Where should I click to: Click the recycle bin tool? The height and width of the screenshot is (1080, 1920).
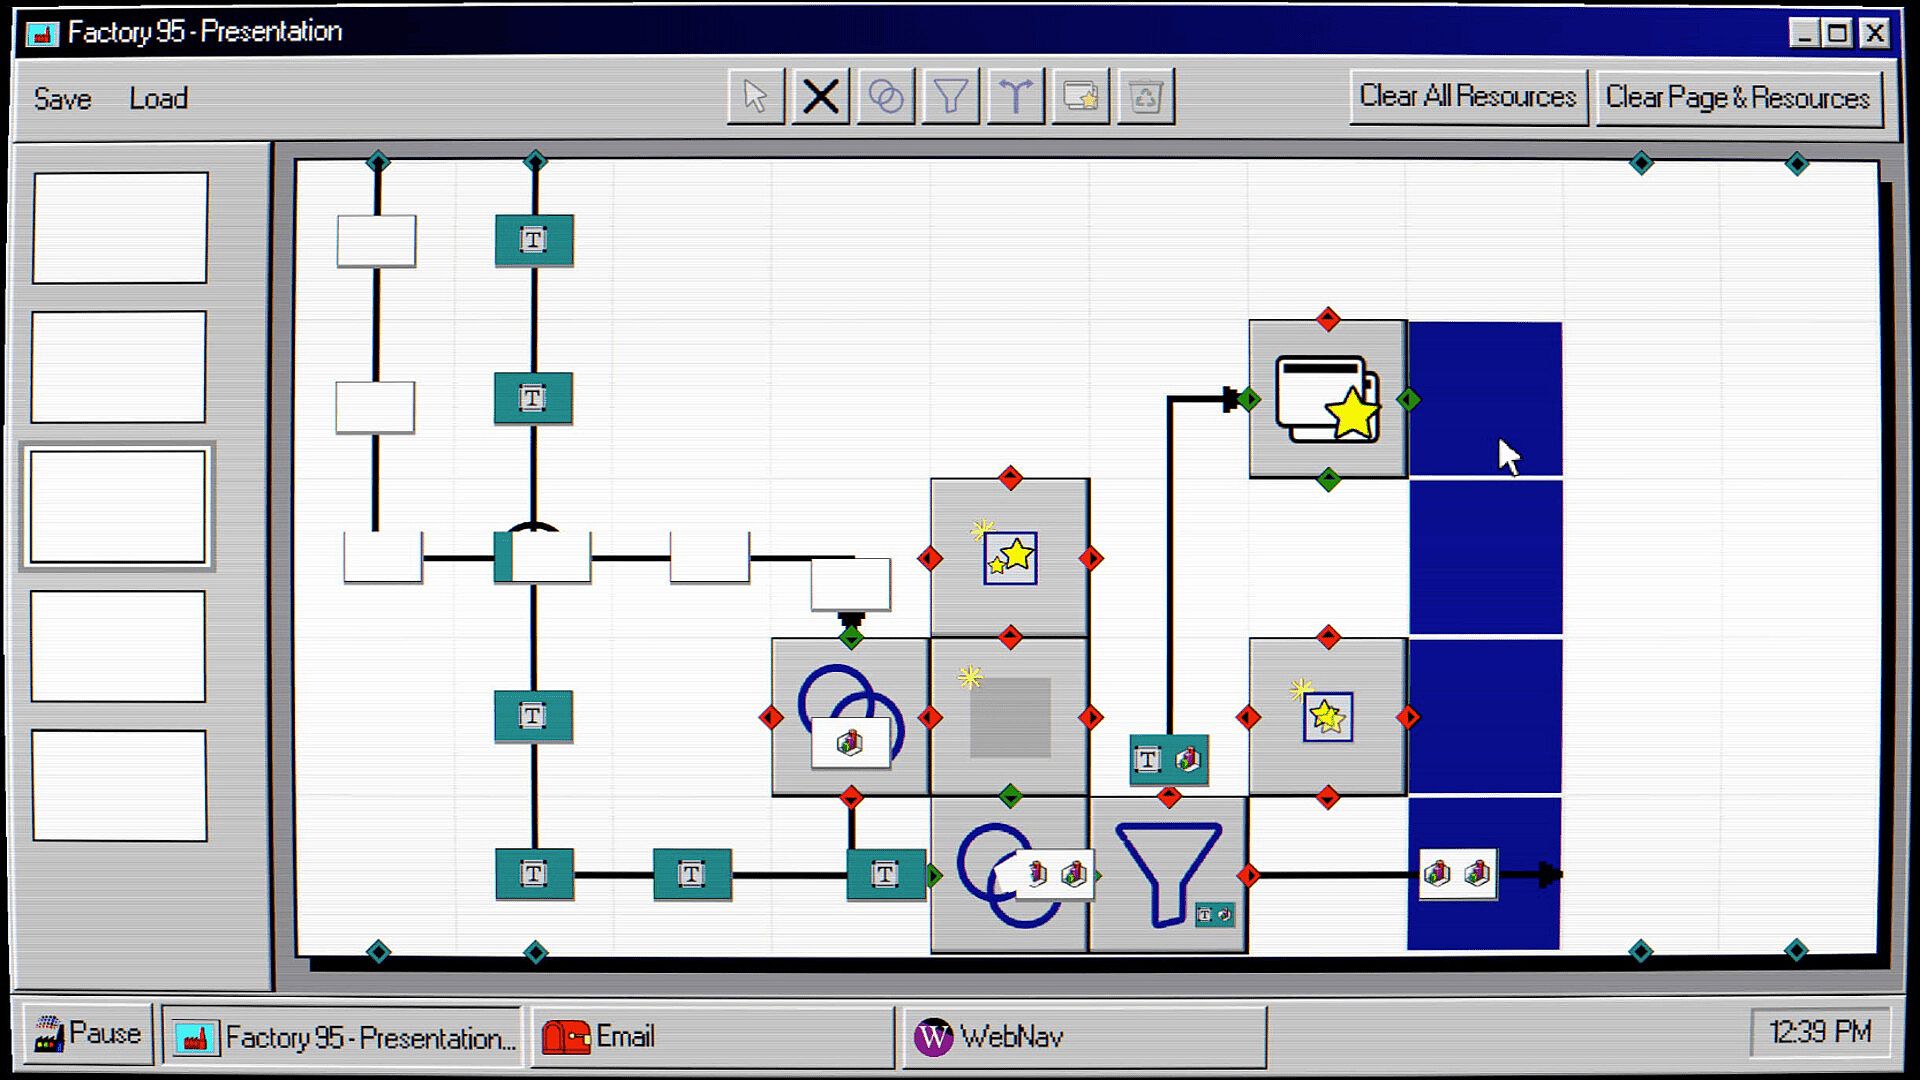1145,97
